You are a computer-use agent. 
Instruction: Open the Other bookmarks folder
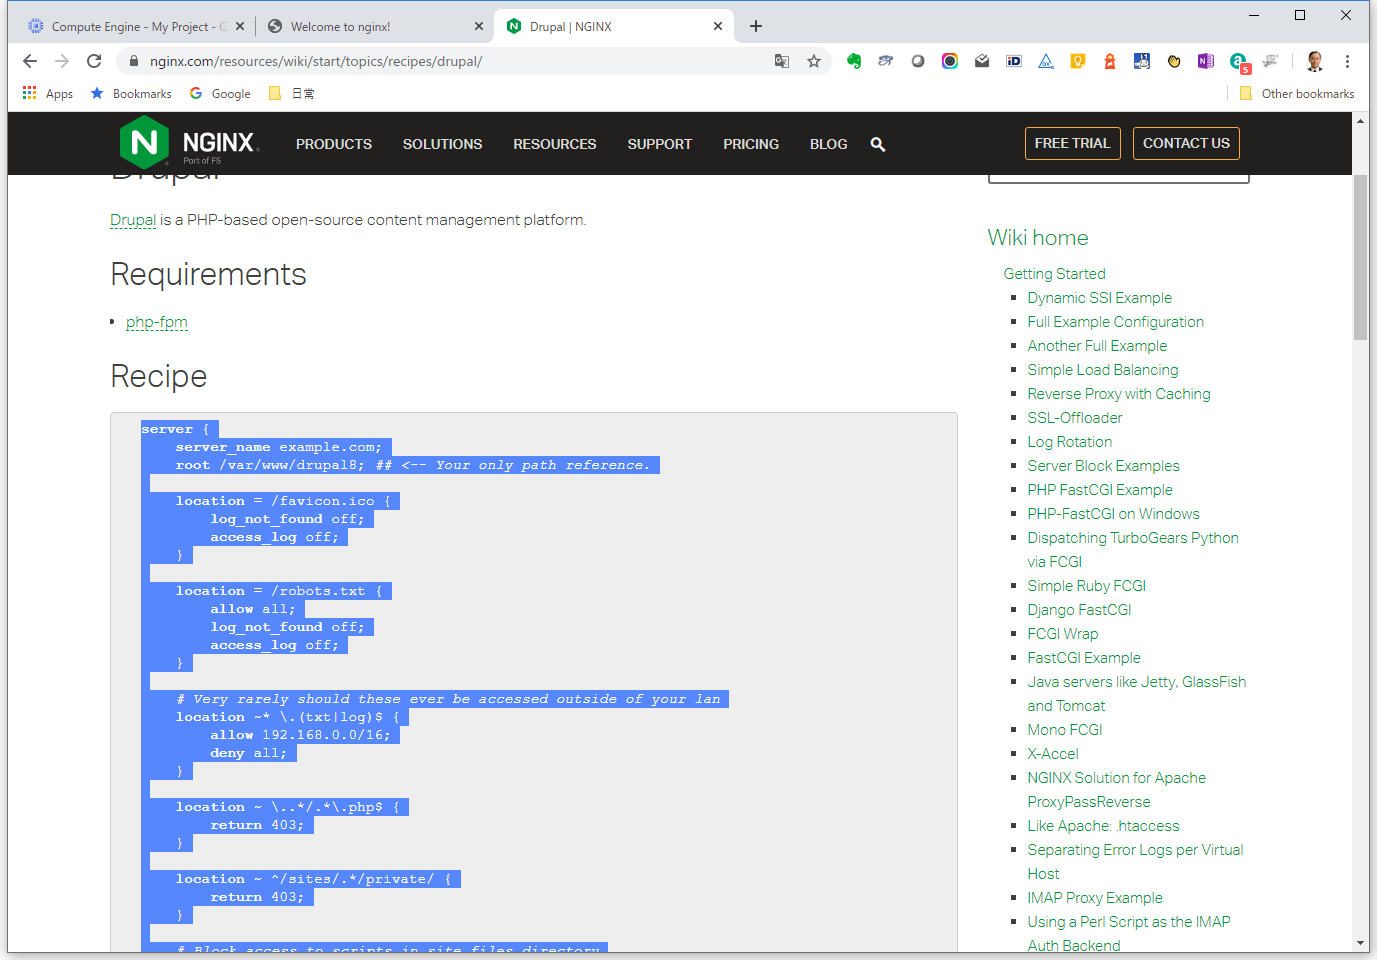1297,93
